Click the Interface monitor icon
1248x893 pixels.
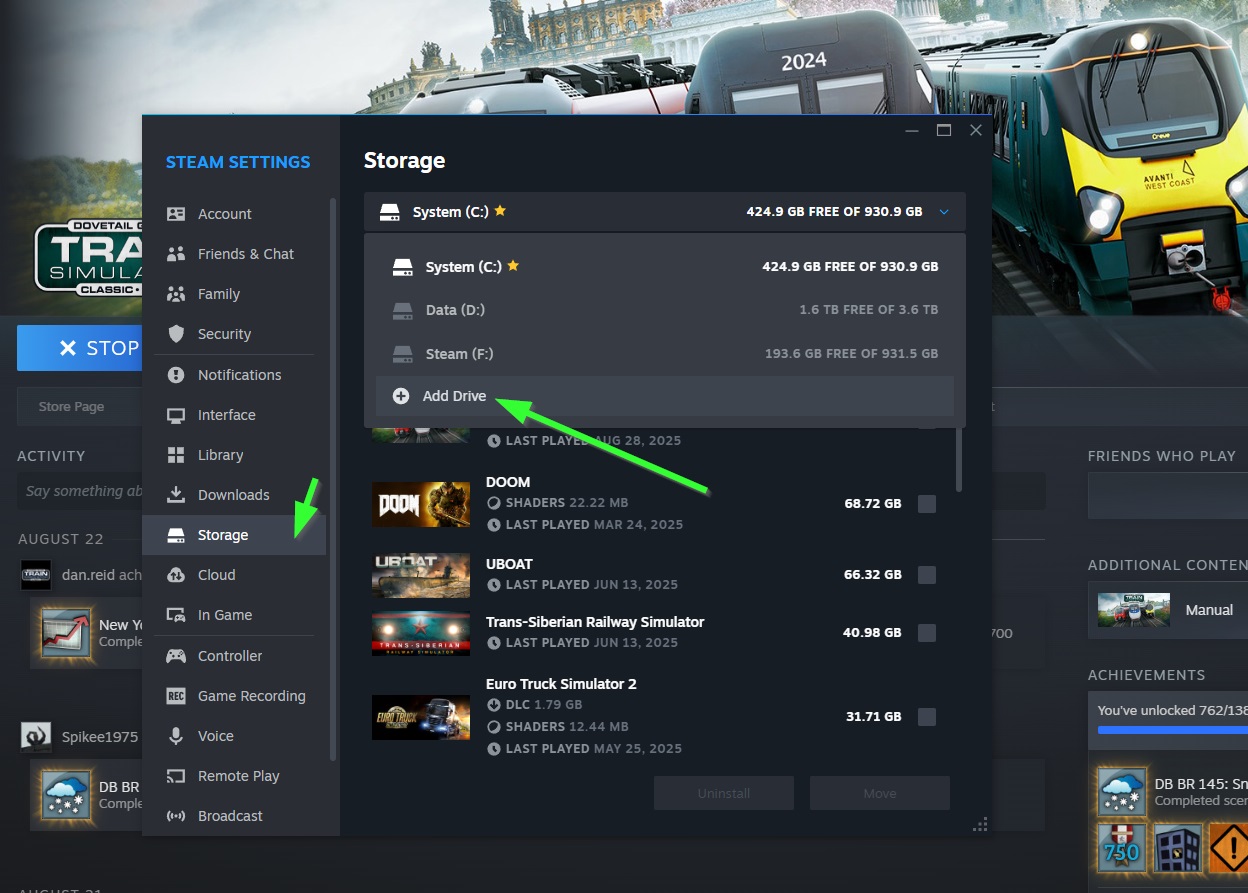pyautogui.click(x=176, y=415)
